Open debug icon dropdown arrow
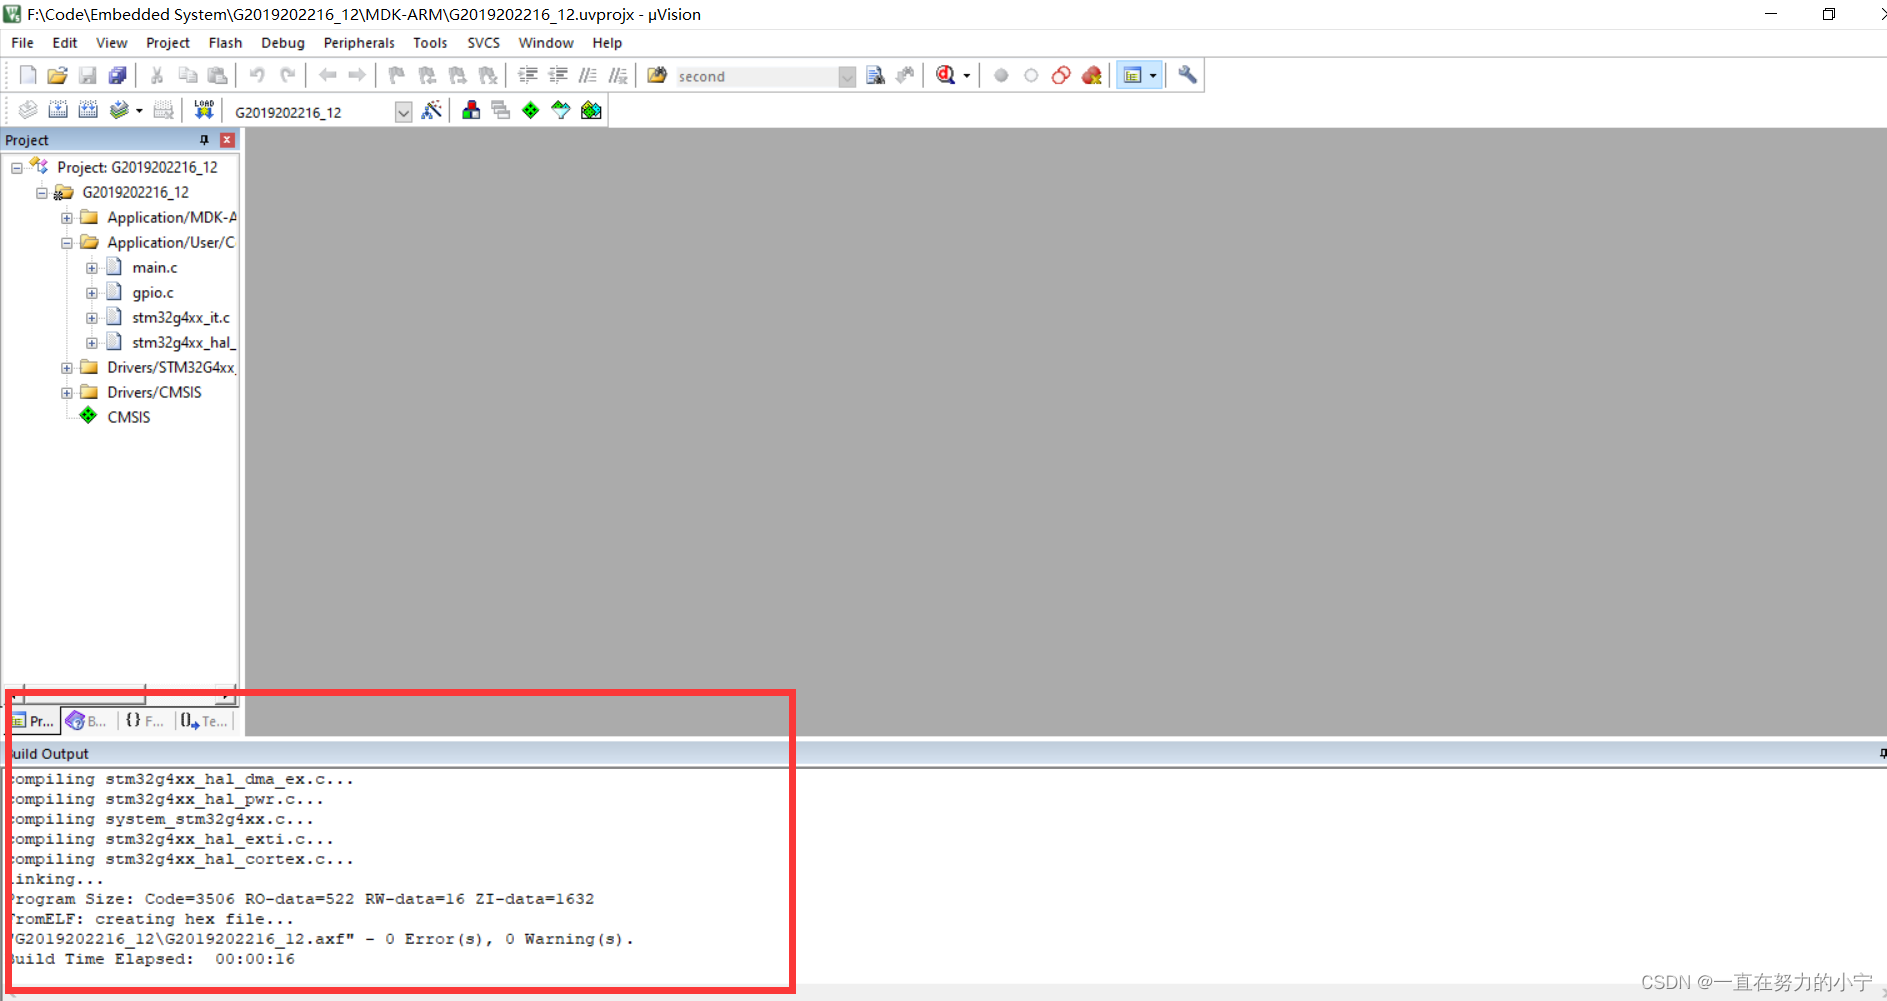 click(x=967, y=76)
